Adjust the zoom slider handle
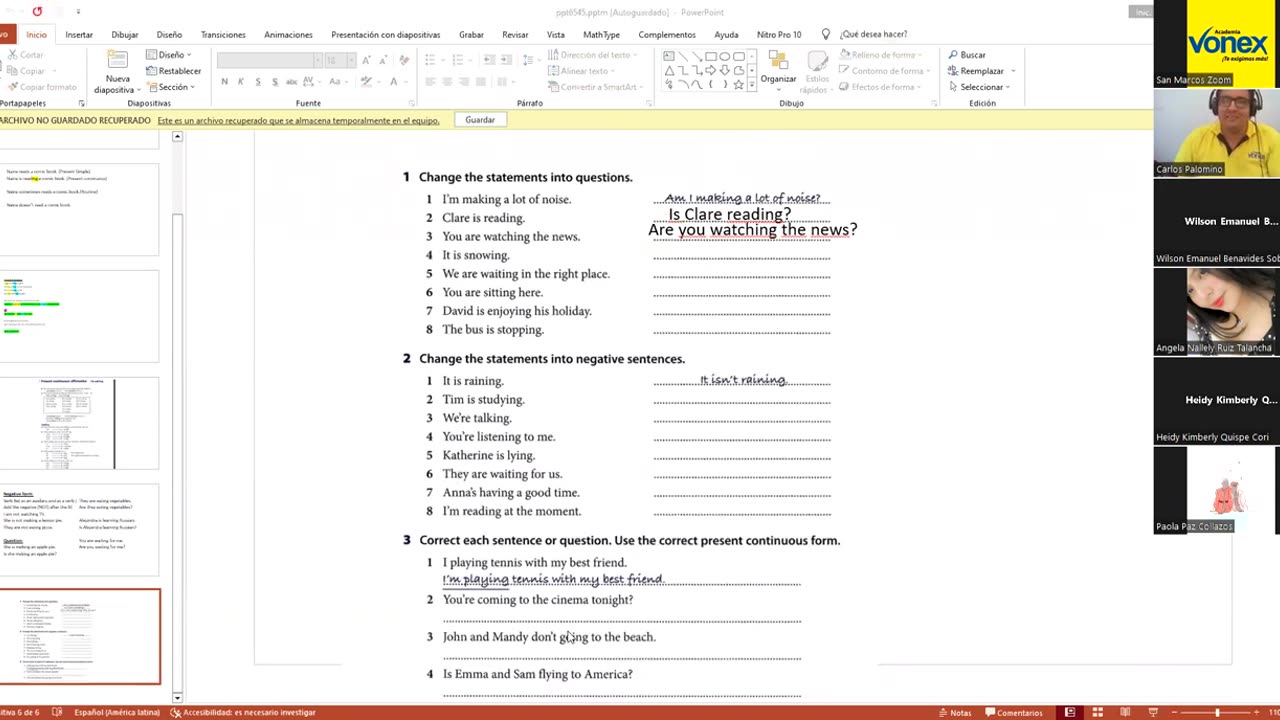The image size is (1280, 720). click(x=1217, y=712)
